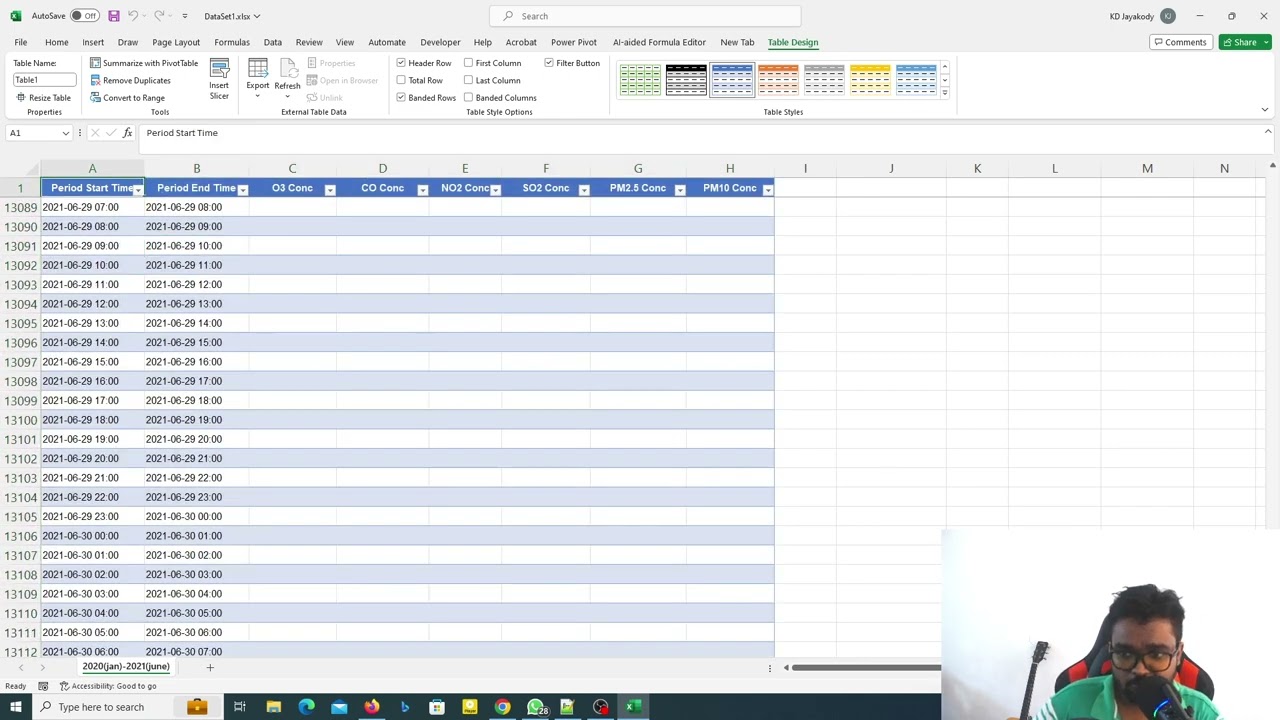Select the yellow table style swatch

point(870,79)
